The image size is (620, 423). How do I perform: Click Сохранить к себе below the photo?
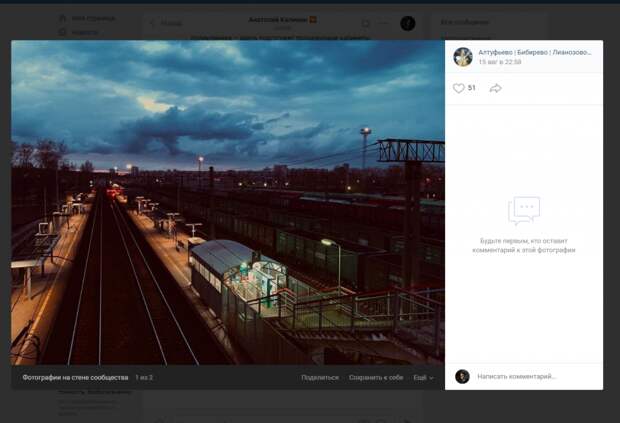[376, 378]
